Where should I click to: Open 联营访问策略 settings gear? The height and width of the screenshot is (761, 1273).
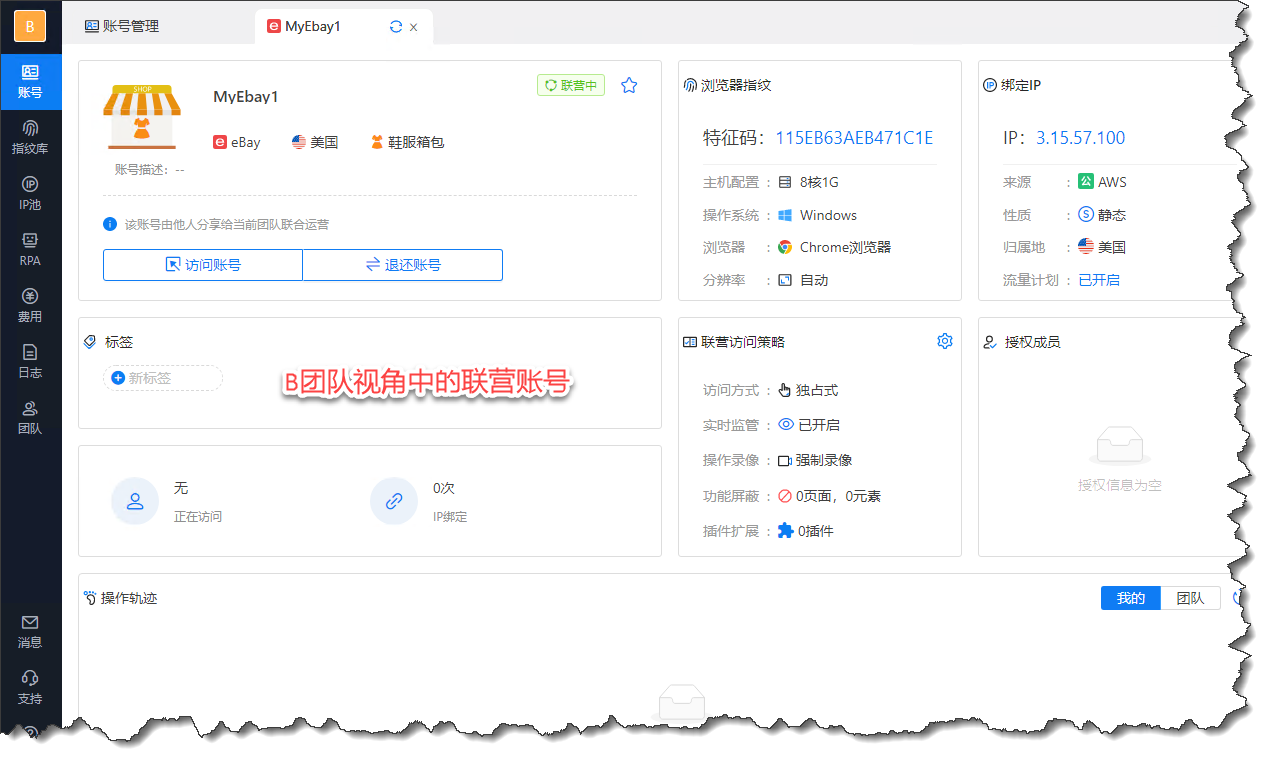(944, 342)
